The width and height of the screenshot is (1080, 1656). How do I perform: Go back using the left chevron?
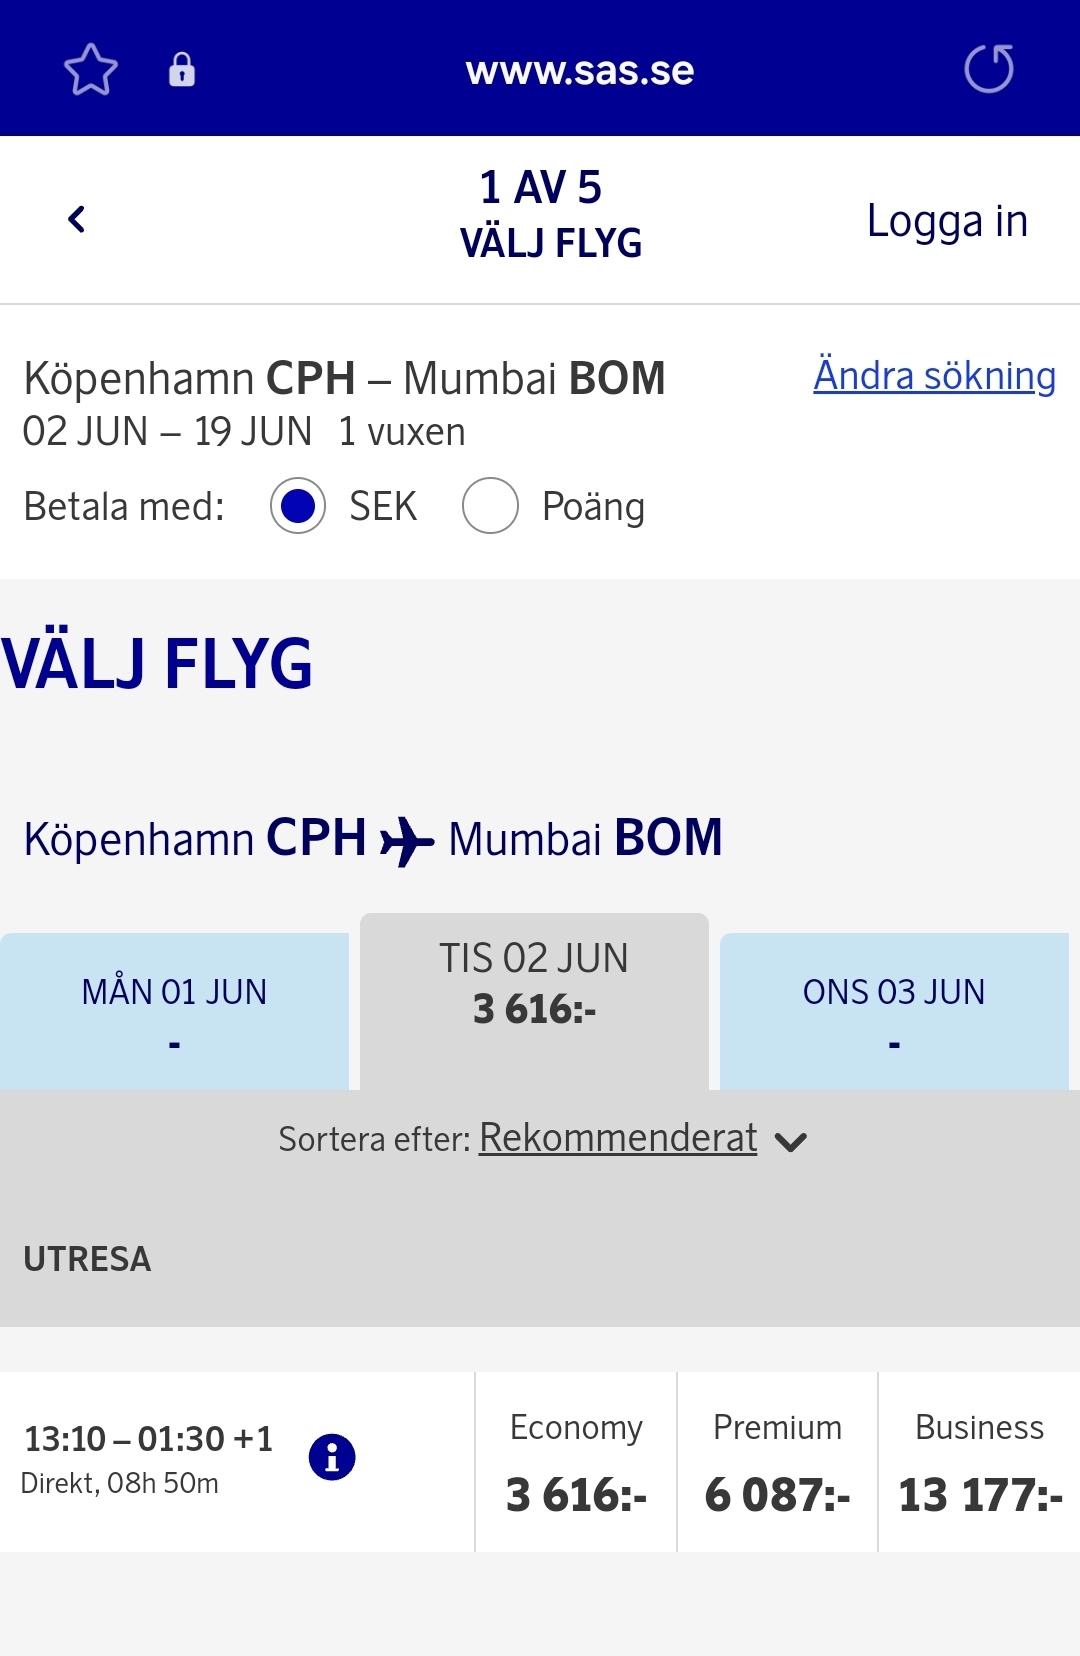point(77,219)
